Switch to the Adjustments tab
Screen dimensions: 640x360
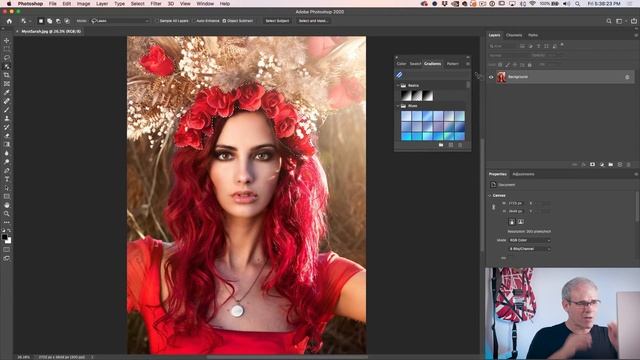click(x=523, y=174)
